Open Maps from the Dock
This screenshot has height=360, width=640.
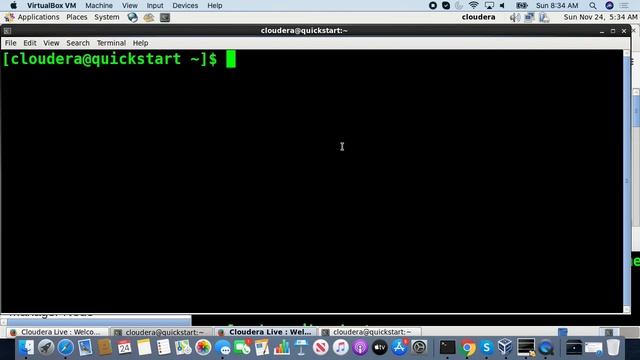tap(183, 347)
